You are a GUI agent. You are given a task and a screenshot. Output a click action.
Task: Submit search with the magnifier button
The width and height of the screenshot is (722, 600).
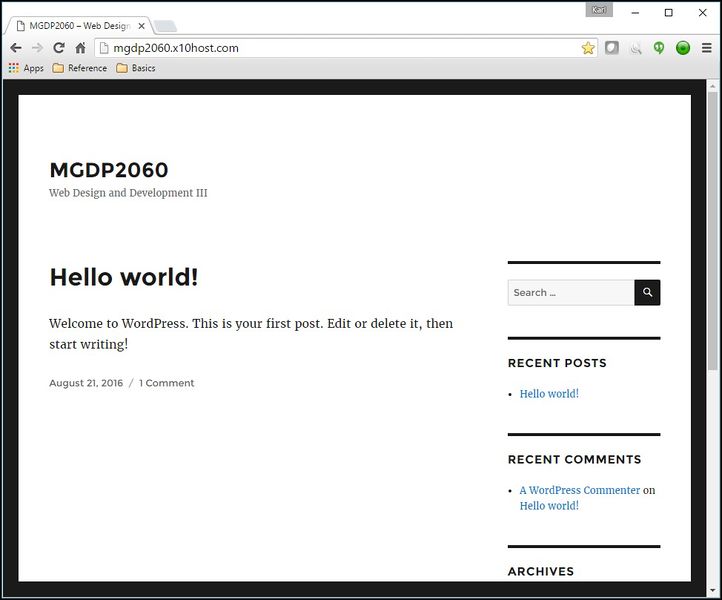pos(647,292)
